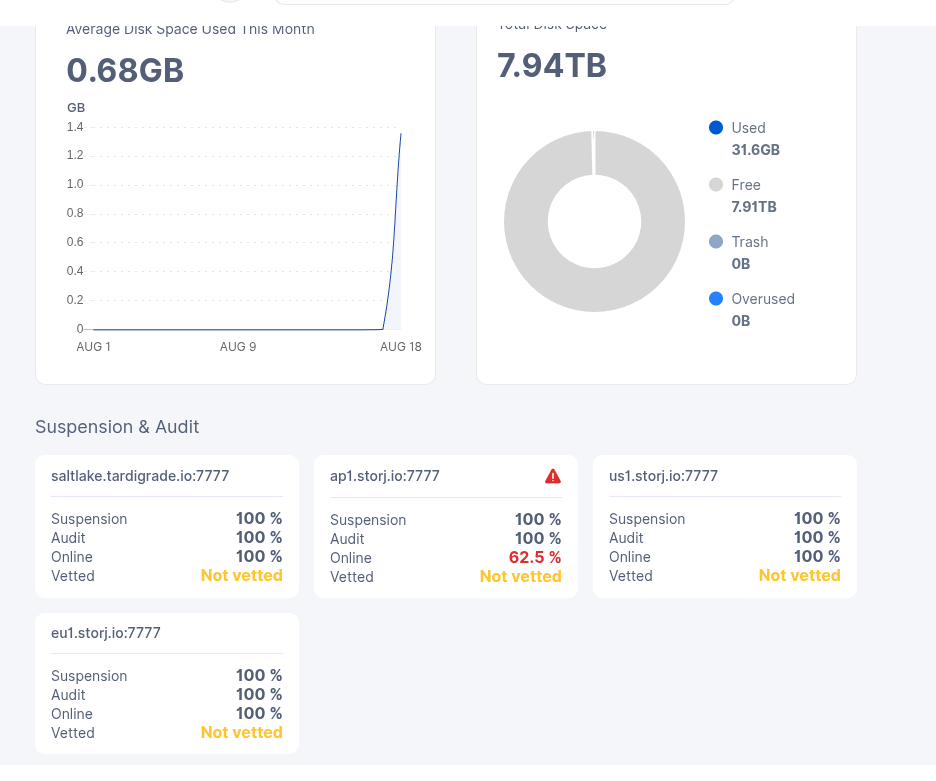This screenshot has width=936, height=781.
Task: Click the Suspension & Audit section heading
Action: pos(117,427)
